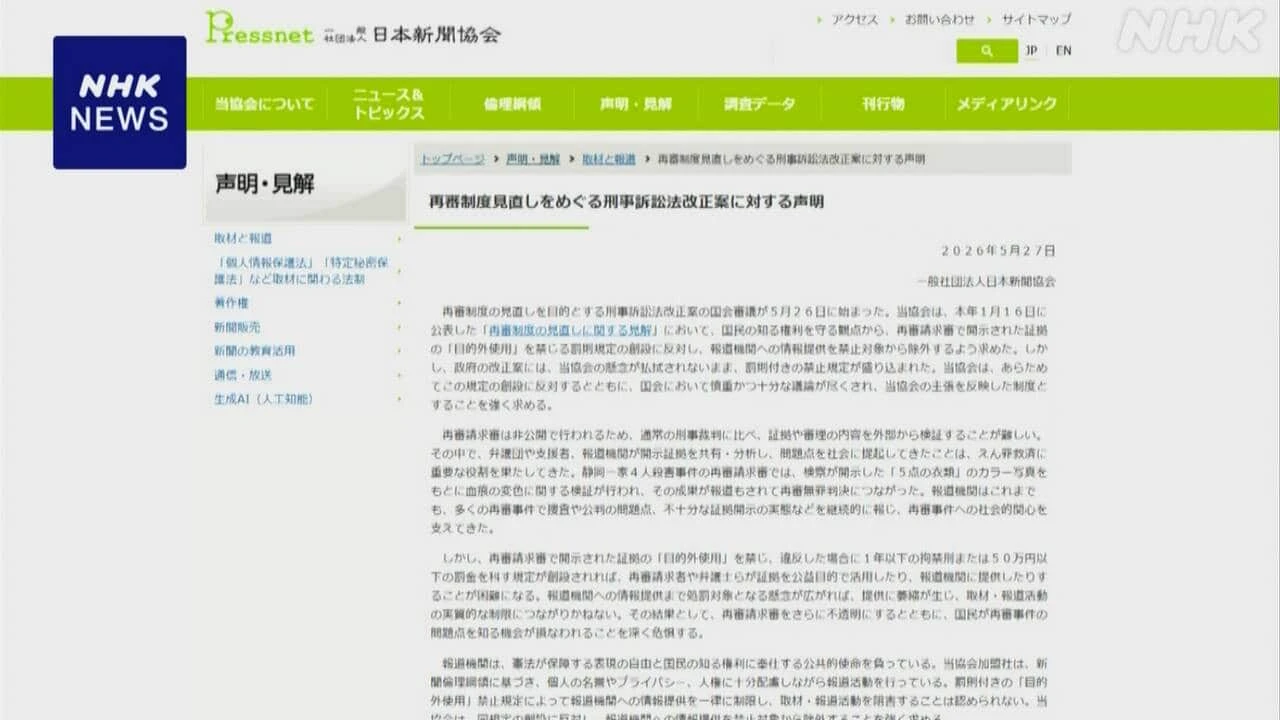
Task: Open the 刊行物 menu
Action: (x=883, y=104)
